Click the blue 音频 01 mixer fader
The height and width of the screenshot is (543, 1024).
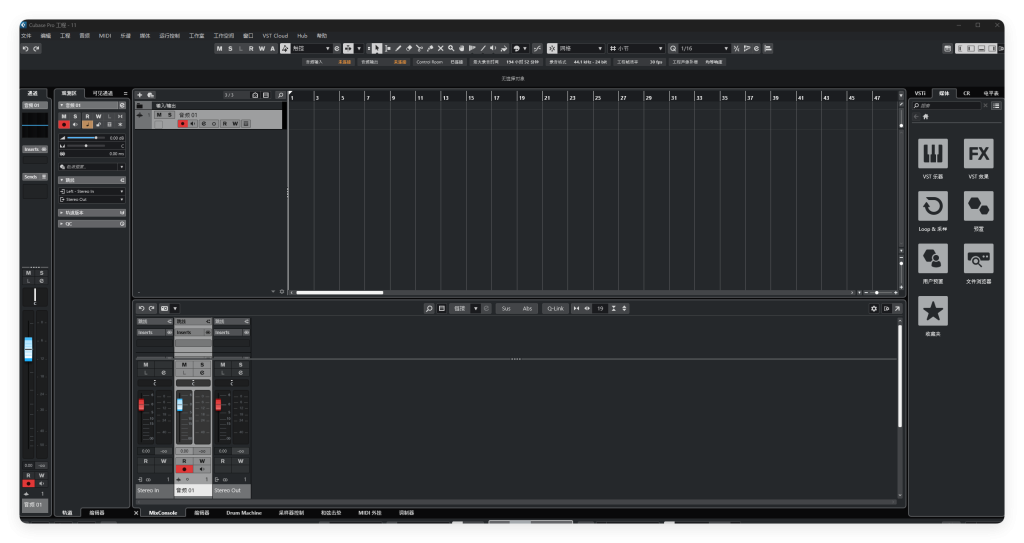pos(180,405)
